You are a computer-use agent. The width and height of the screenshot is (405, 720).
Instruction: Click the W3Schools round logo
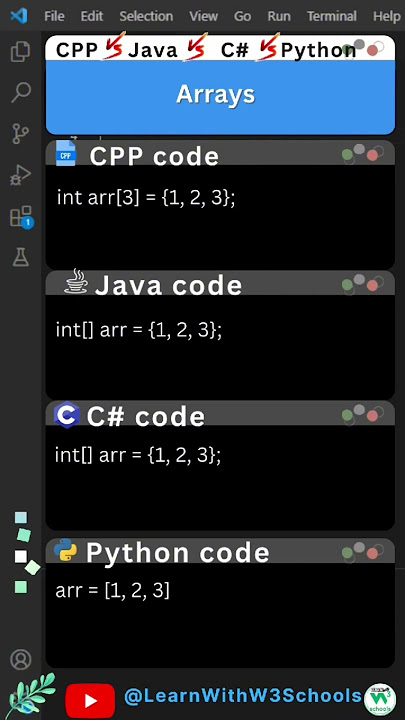tap(380, 700)
